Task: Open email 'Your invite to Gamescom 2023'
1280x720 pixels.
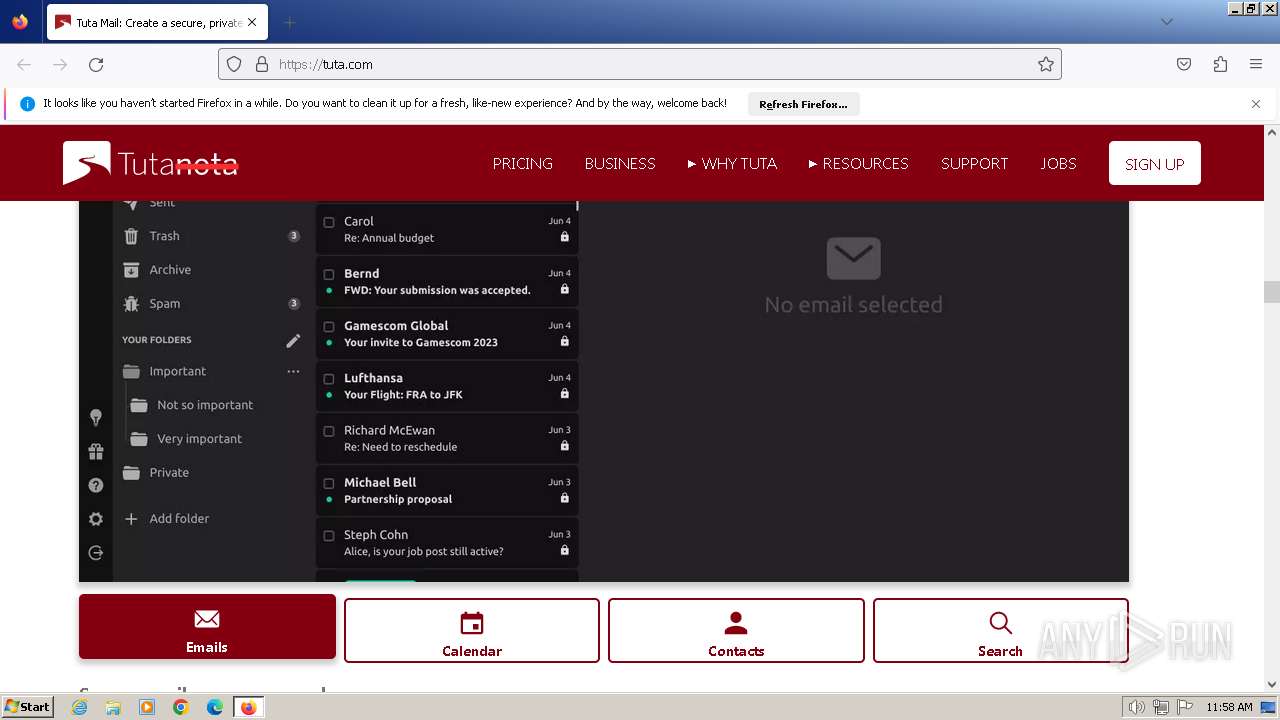Action: [447, 334]
